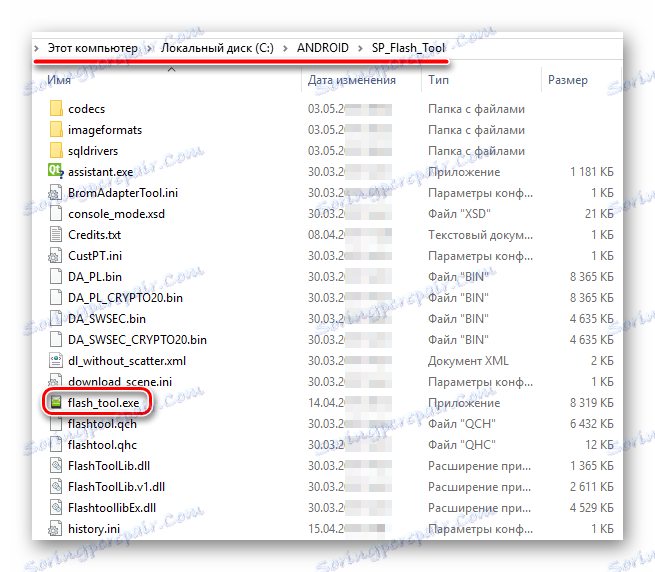
Task: Select history.ini file name
Action: point(94,529)
